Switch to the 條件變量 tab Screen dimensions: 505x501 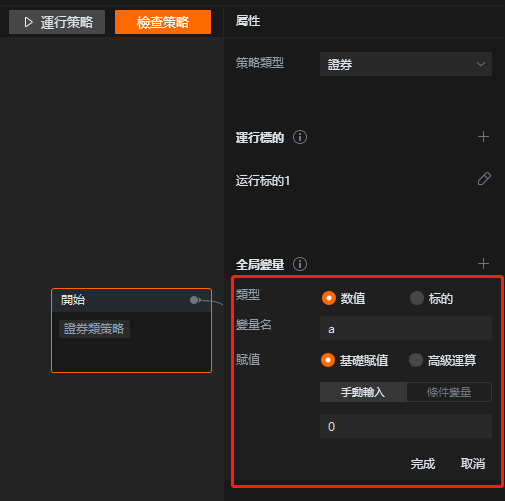point(449,392)
